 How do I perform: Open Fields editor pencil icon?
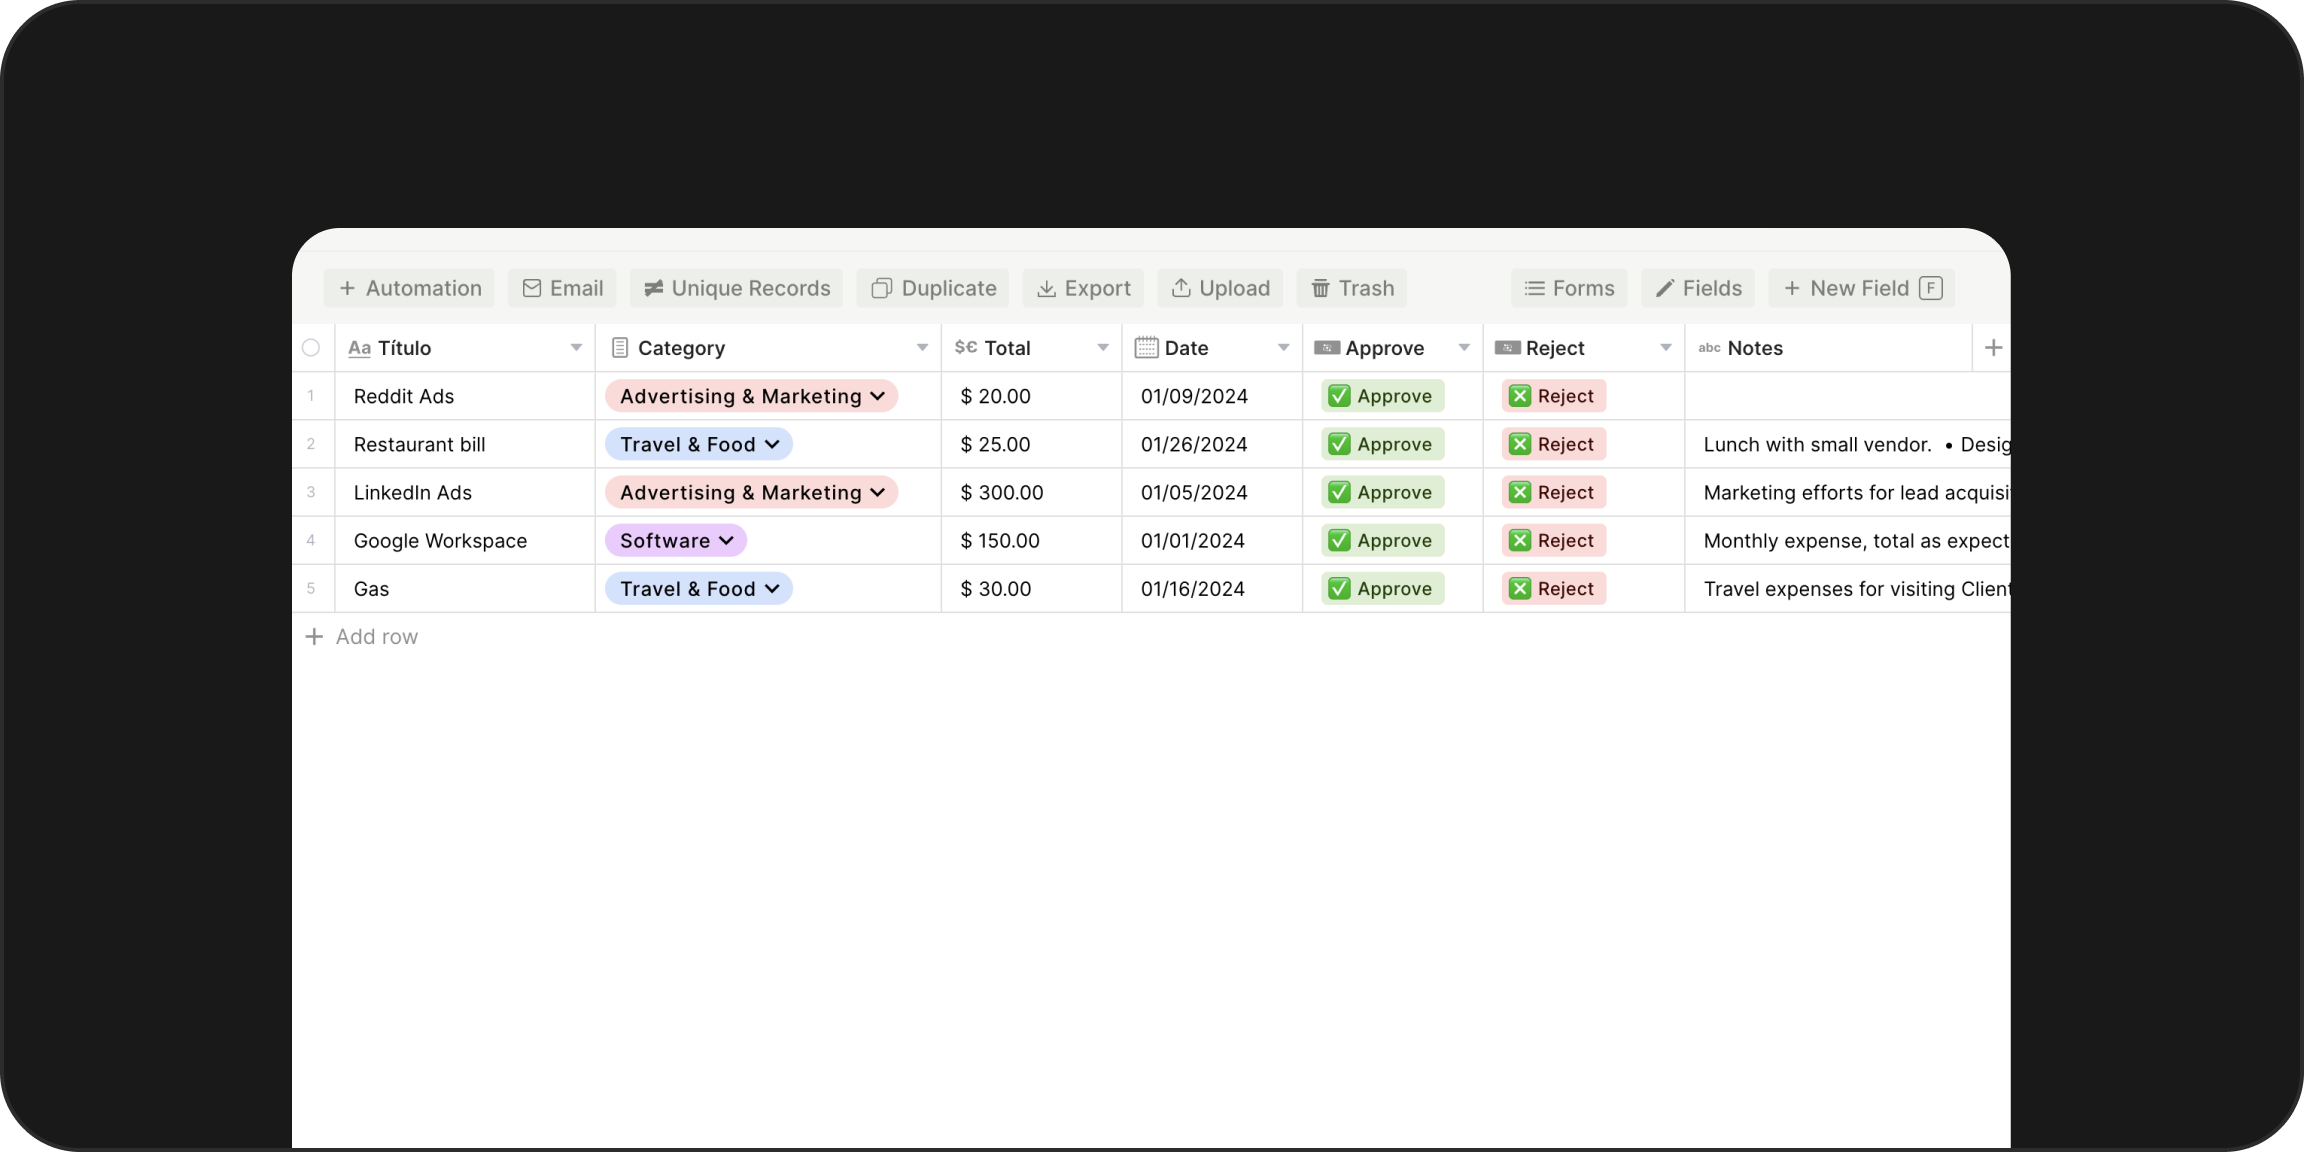click(x=1665, y=288)
